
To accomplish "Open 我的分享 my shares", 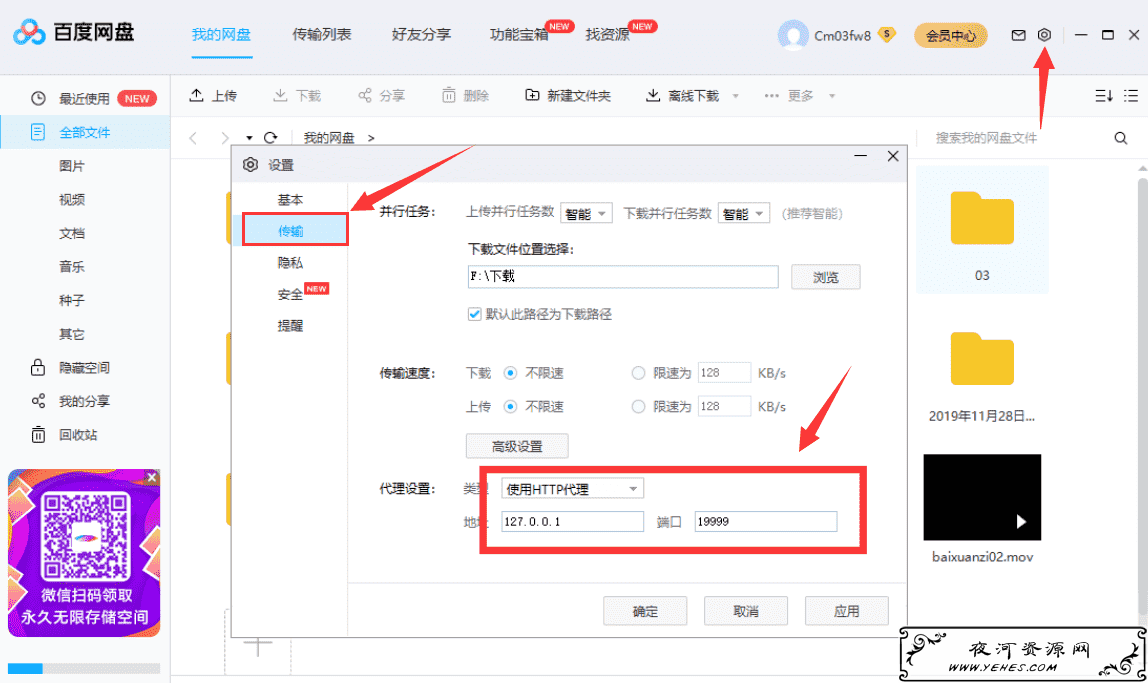I will pos(85,401).
